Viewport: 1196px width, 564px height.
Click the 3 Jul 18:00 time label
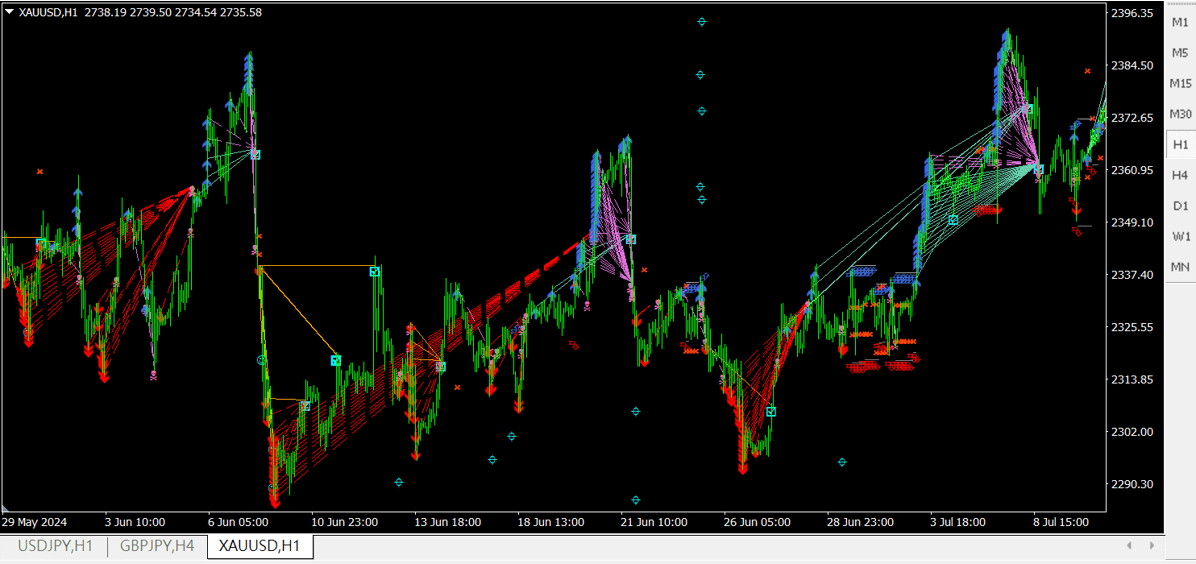960,522
